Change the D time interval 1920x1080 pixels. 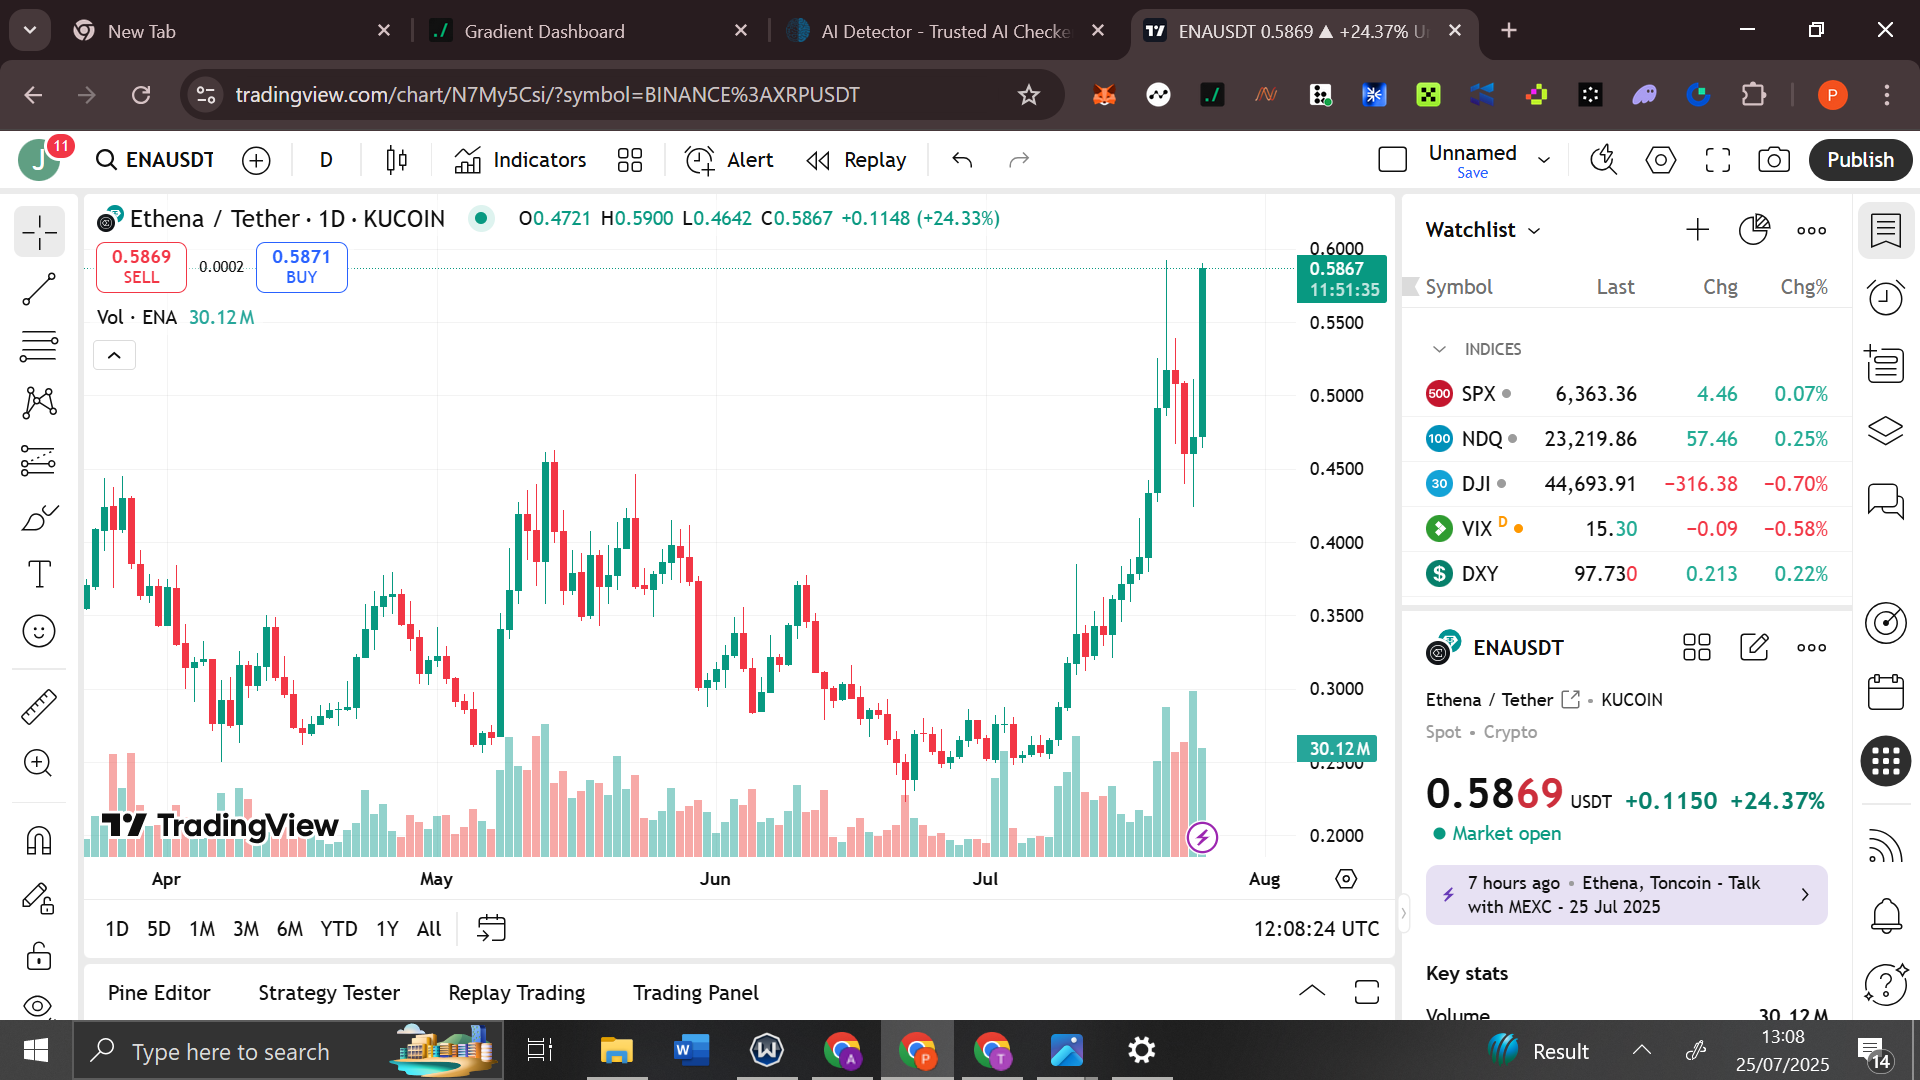326,160
